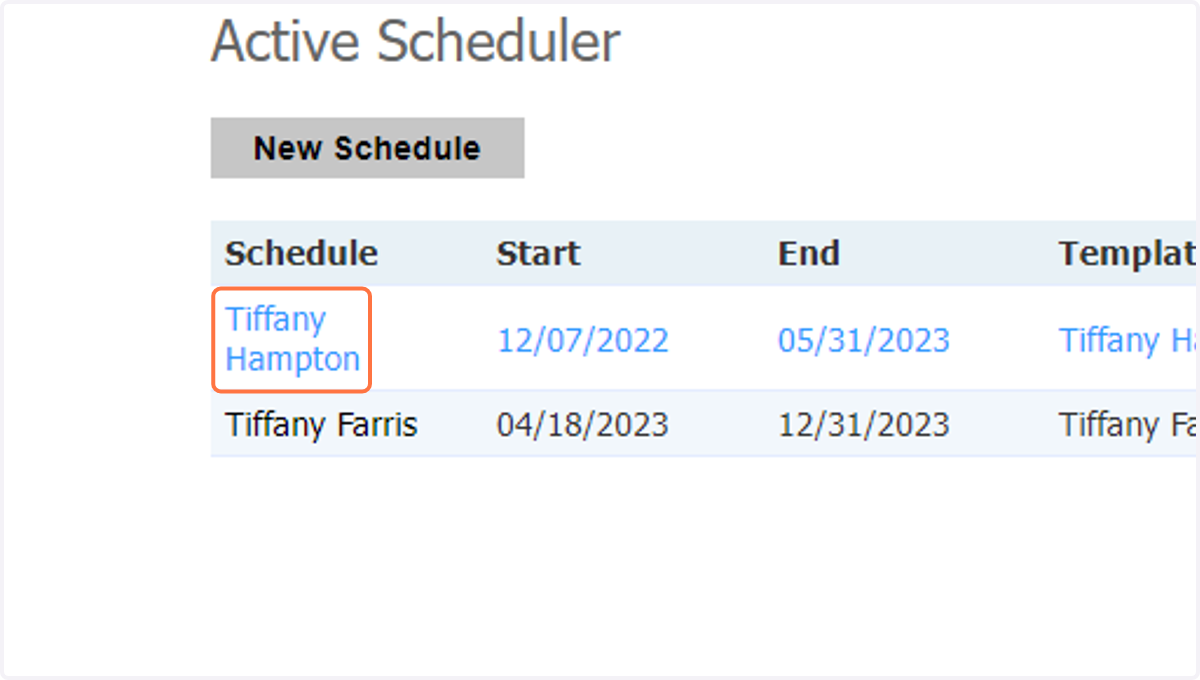Click the word Tiffany in the highlighted link
1200x680 pixels.
click(x=276, y=320)
